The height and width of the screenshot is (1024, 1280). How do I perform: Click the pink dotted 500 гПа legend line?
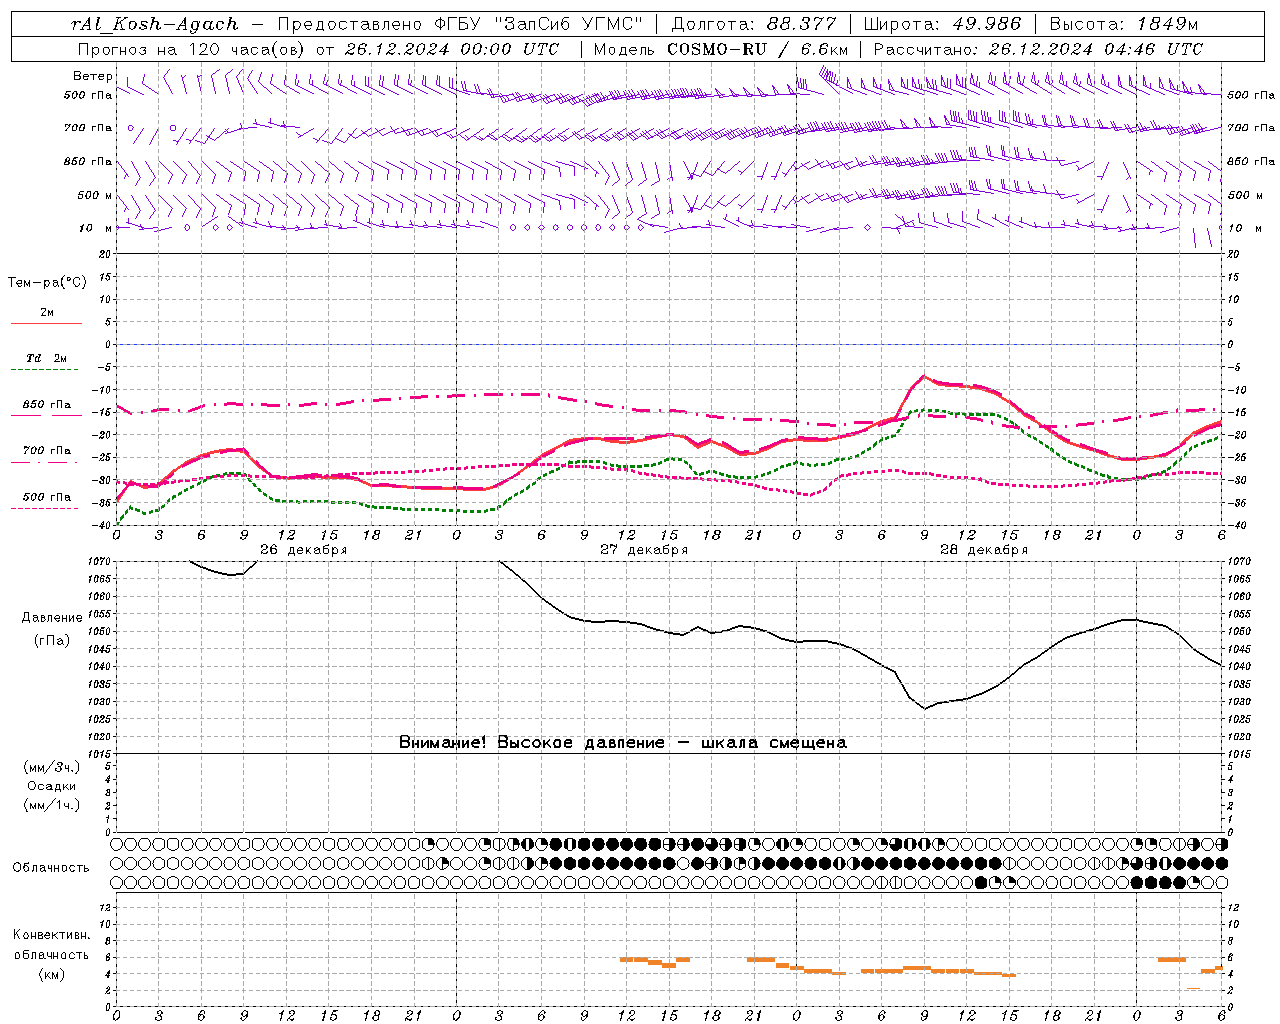pos(45,508)
